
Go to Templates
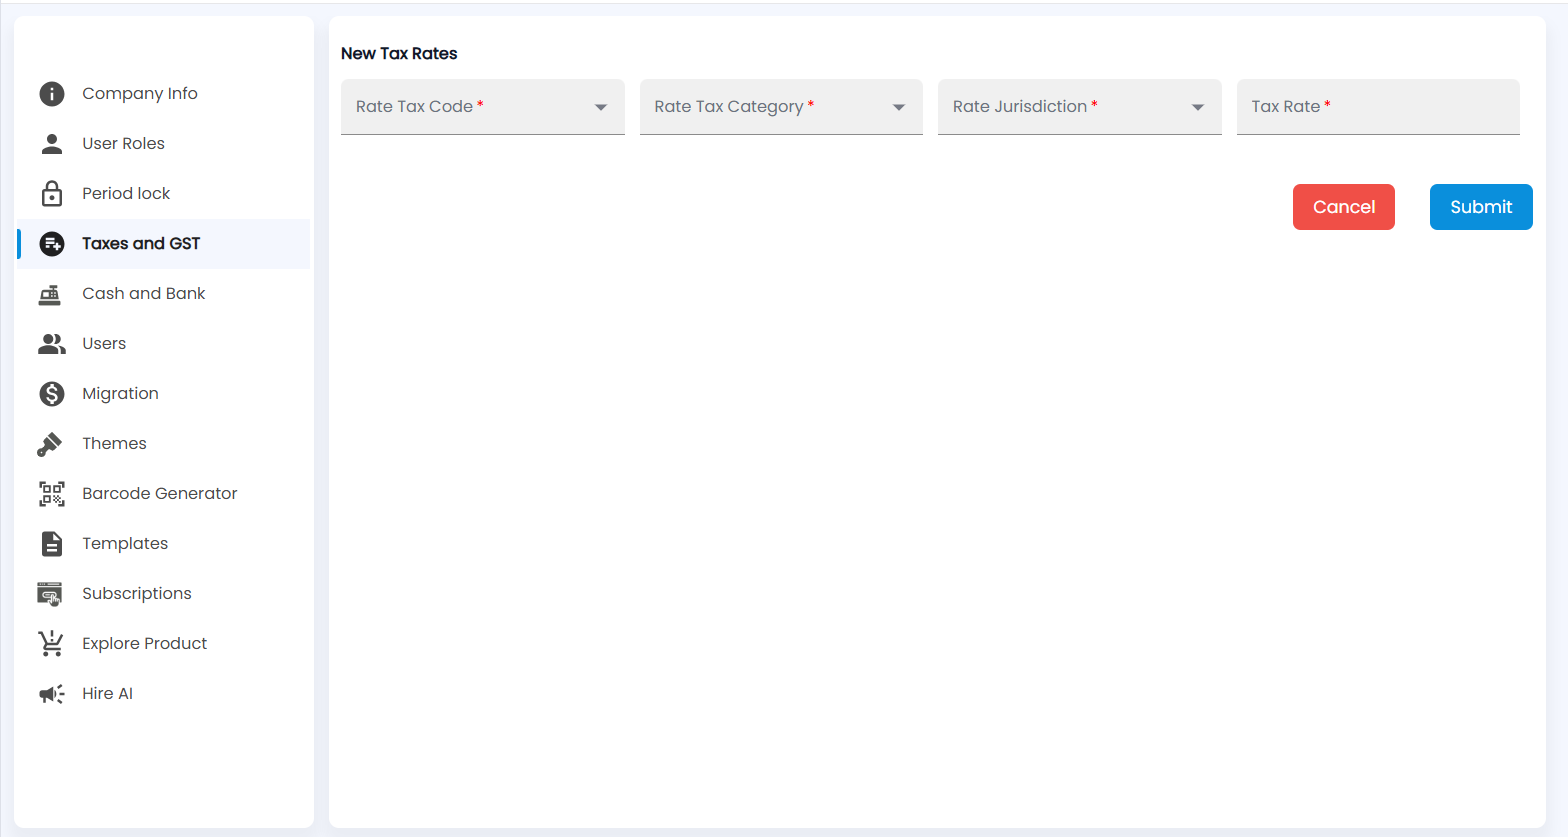point(164,544)
